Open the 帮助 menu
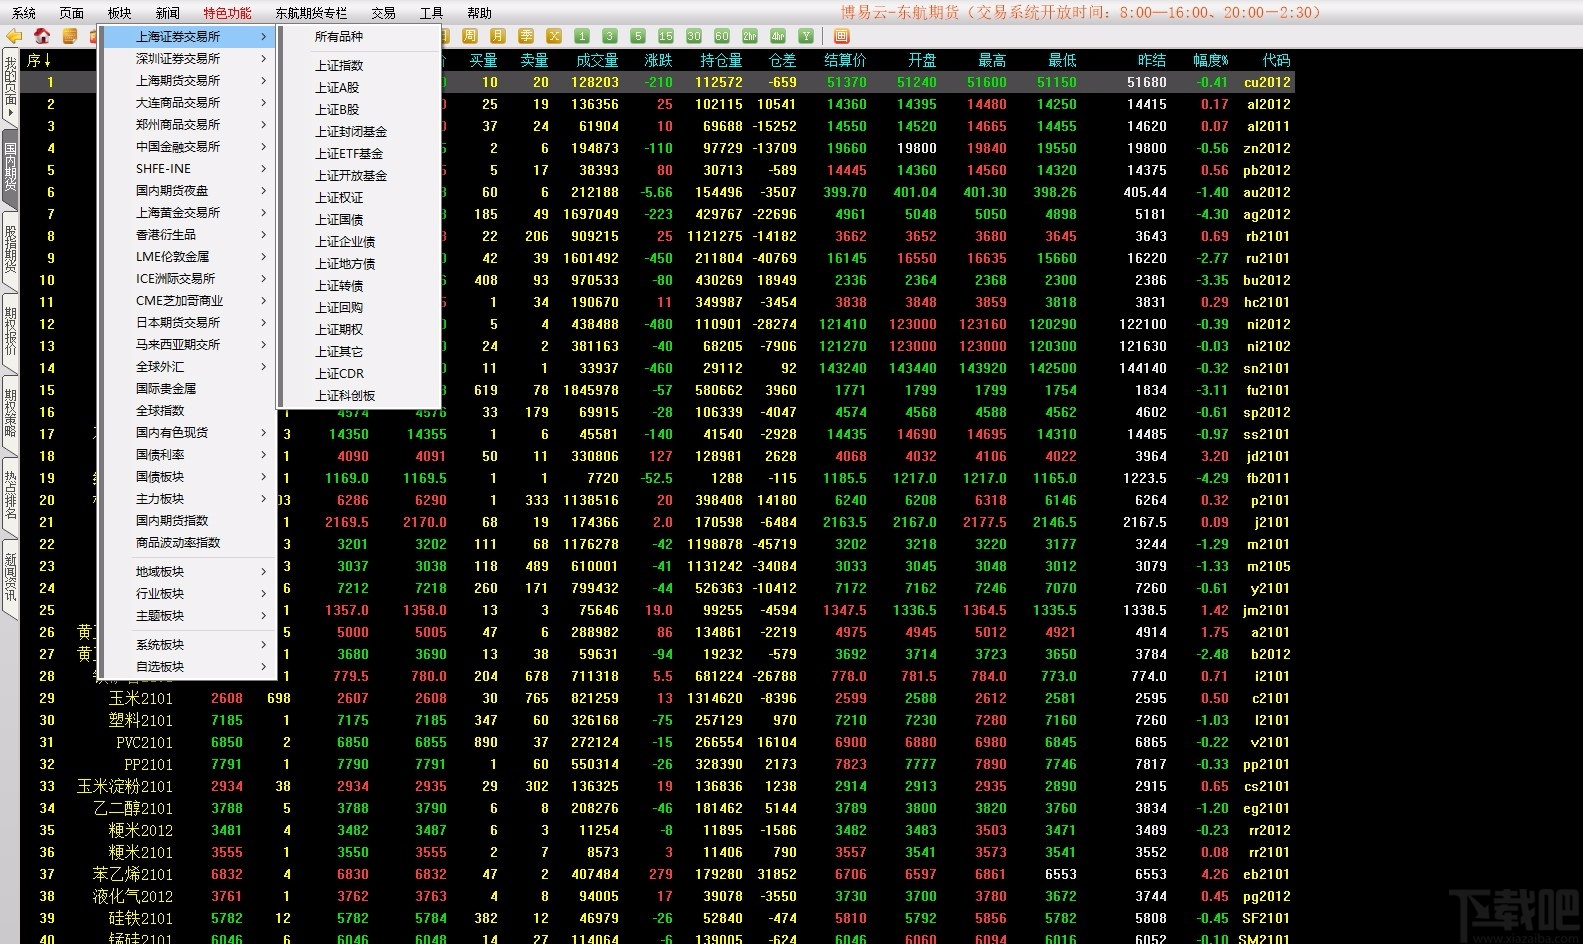Image resolution: width=1583 pixels, height=944 pixels. coord(479,13)
